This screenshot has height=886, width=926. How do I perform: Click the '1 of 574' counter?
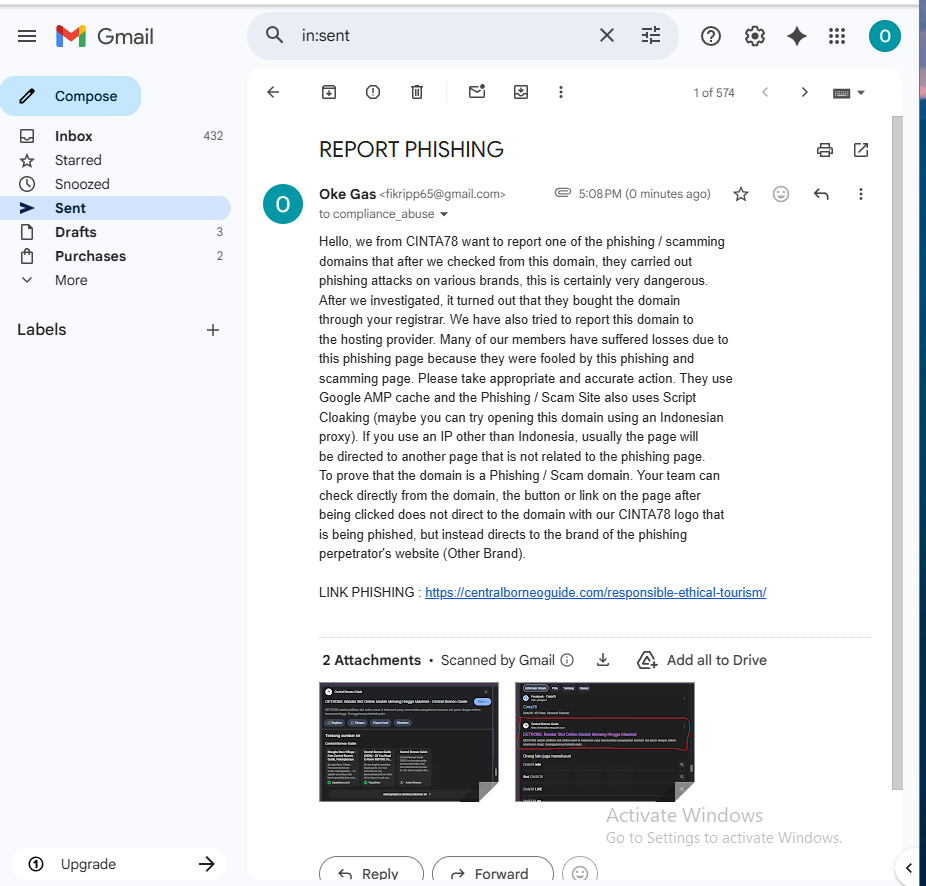[713, 93]
